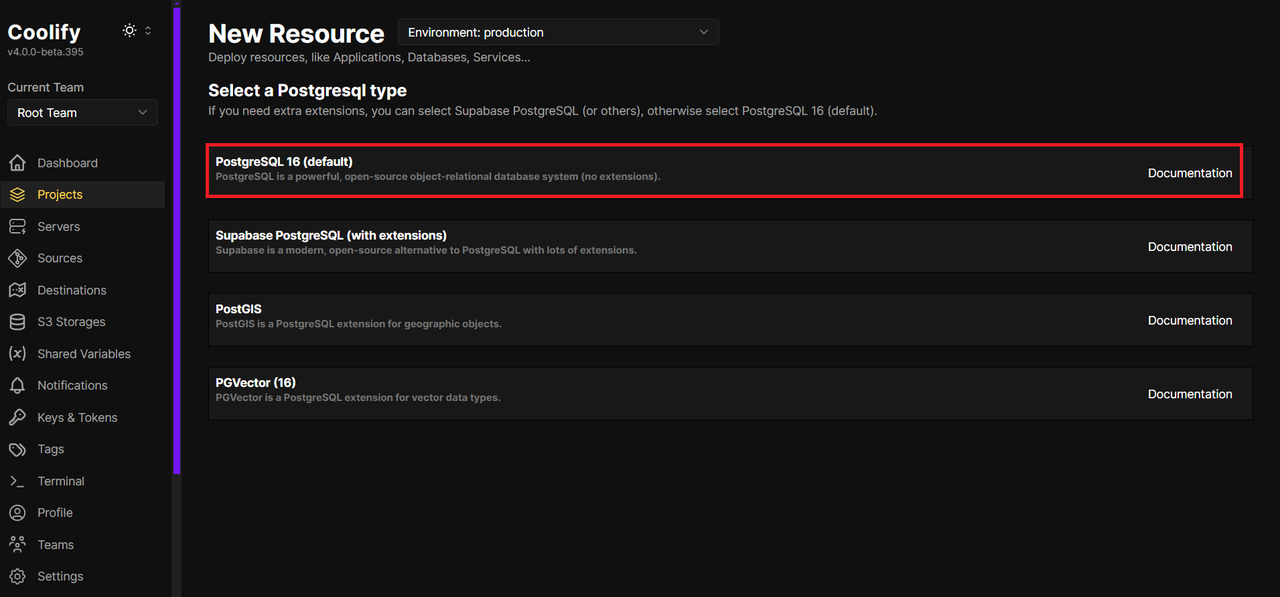Image resolution: width=1280 pixels, height=597 pixels.
Task: Click the Teams group icon
Action: (17, 545)
